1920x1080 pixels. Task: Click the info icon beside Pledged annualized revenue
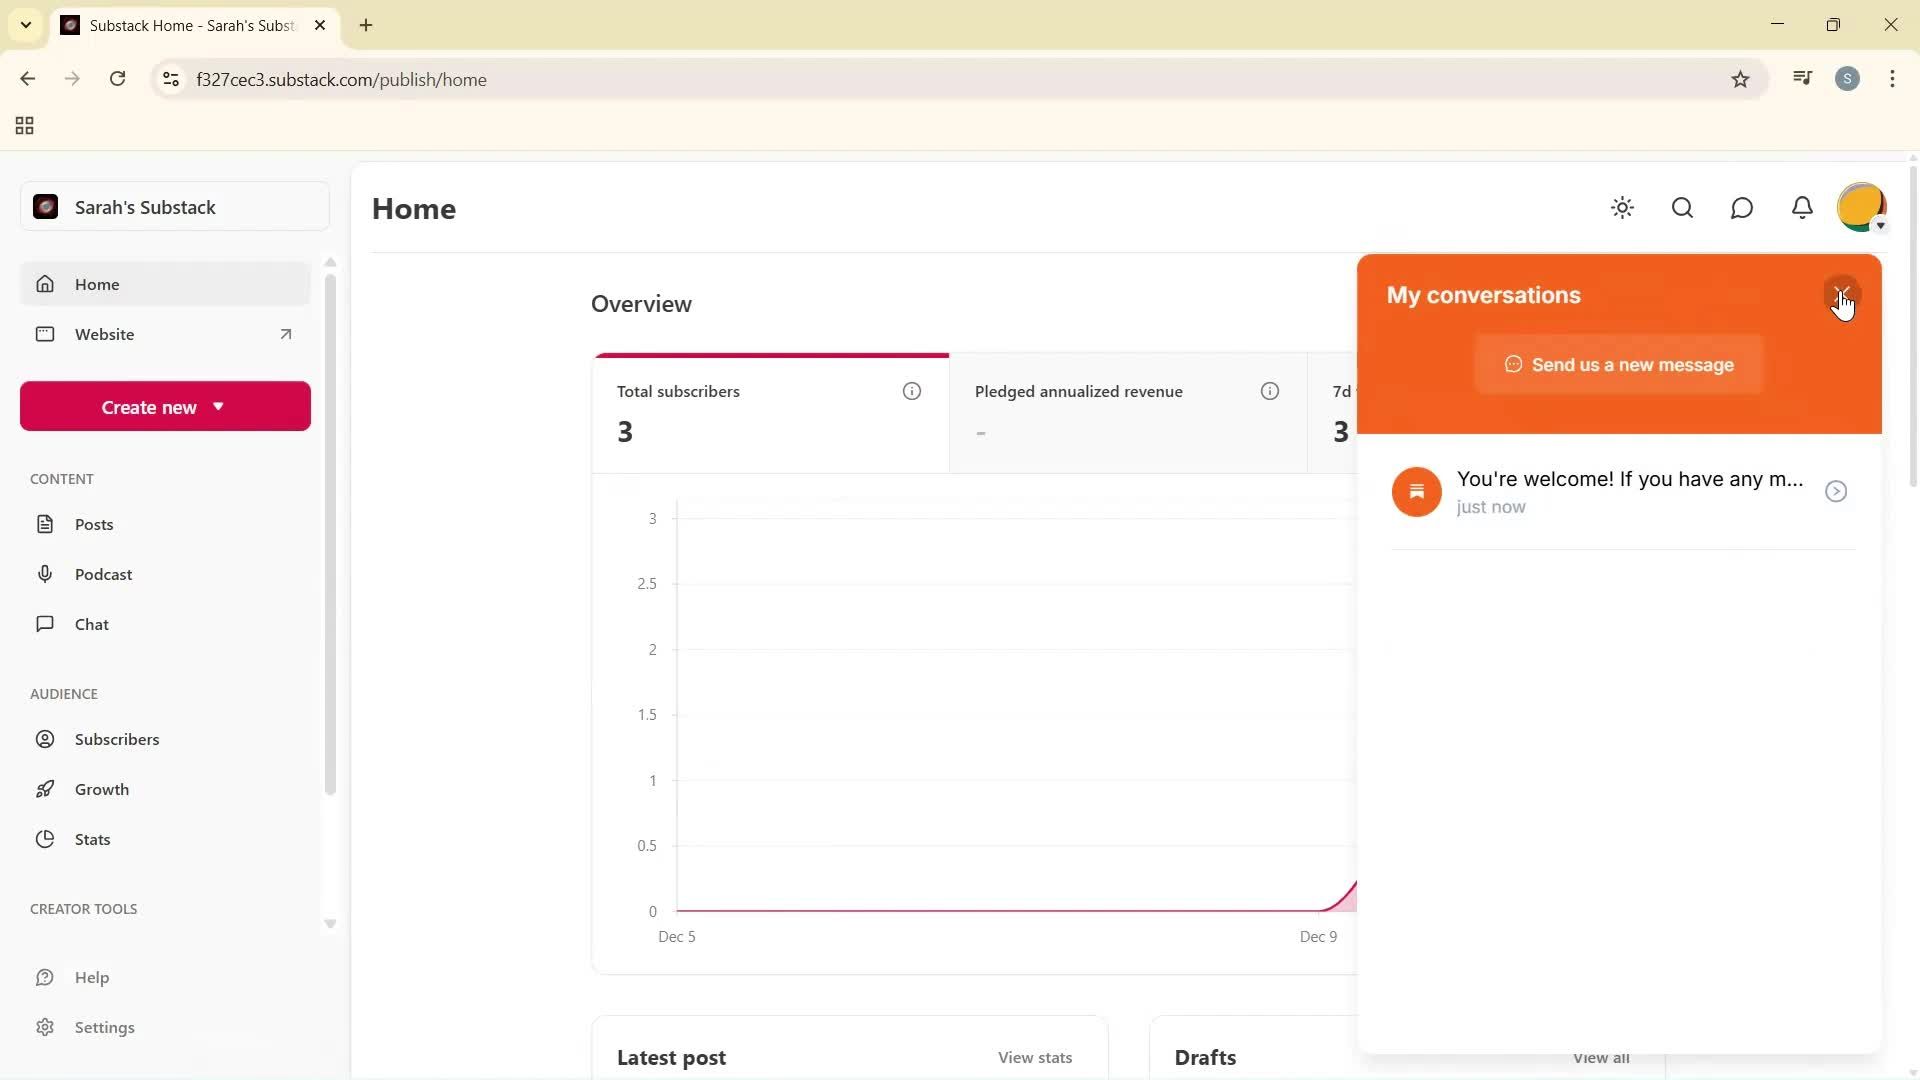click(x=1270, y=391)
